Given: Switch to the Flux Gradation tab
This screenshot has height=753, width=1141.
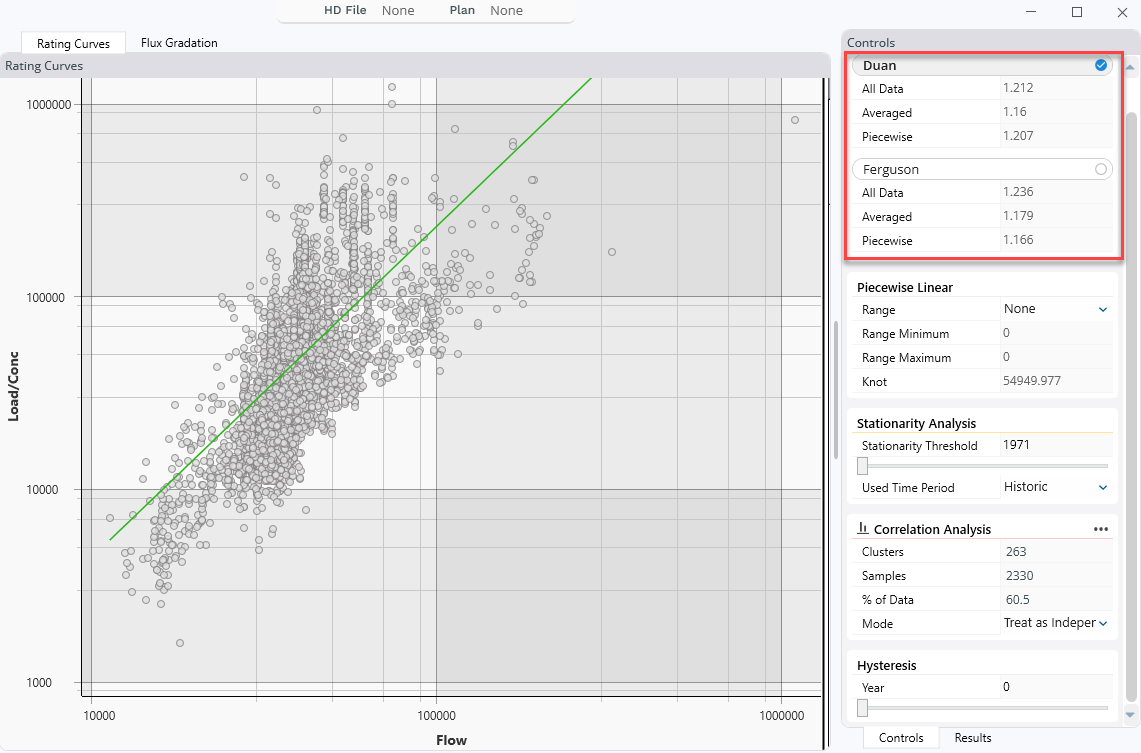Looking at the screenshot, I should [x=179, y=43].
